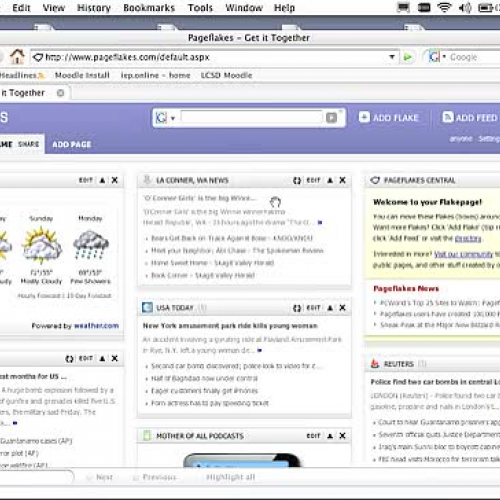Refresh the AP news flake on left

click(x=69, y=359)
